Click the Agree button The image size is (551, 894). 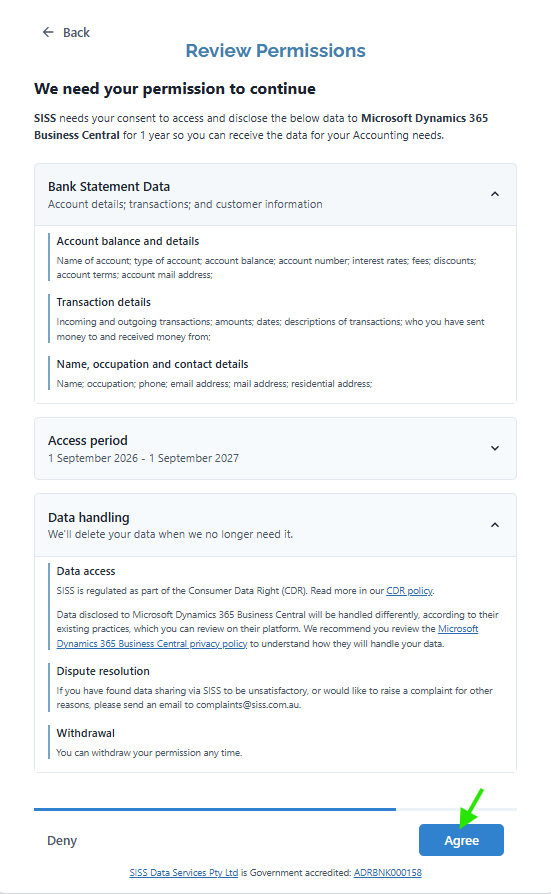pos(461,840)
